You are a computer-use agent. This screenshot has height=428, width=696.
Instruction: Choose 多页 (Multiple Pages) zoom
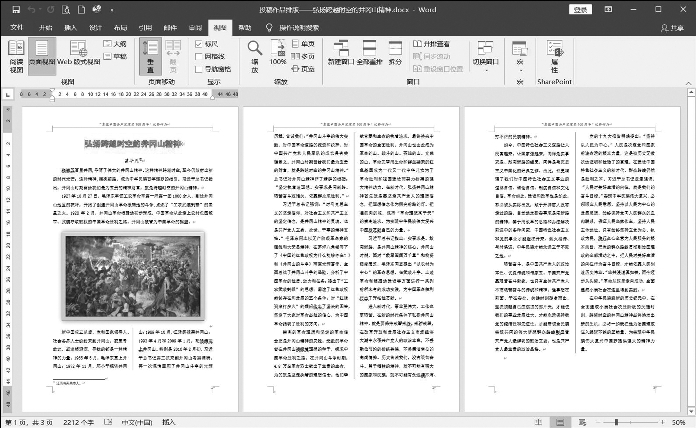coord(303,56)
